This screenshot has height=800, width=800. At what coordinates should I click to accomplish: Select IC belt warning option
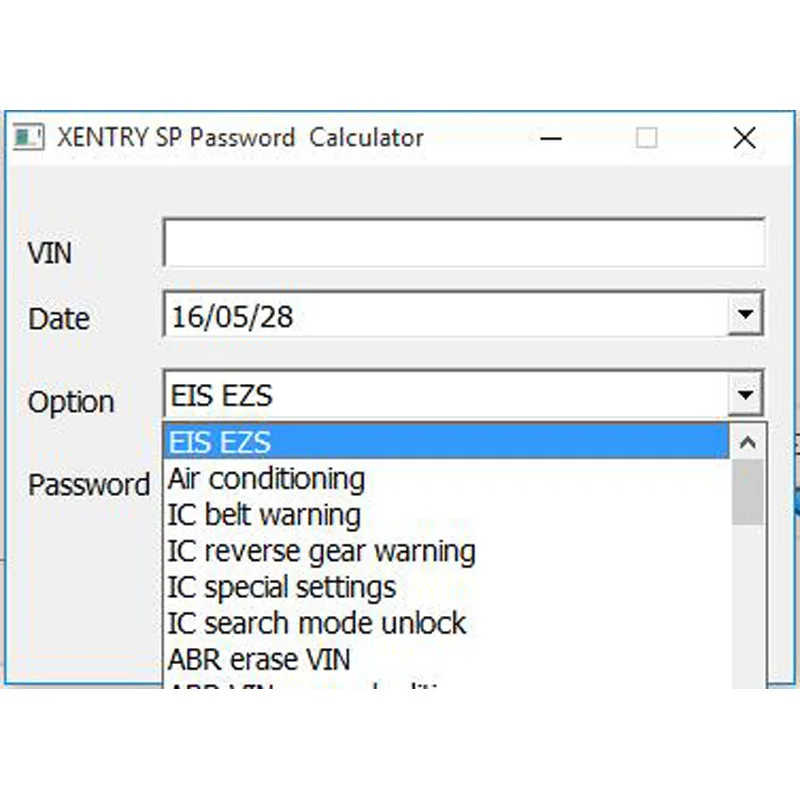446,515
